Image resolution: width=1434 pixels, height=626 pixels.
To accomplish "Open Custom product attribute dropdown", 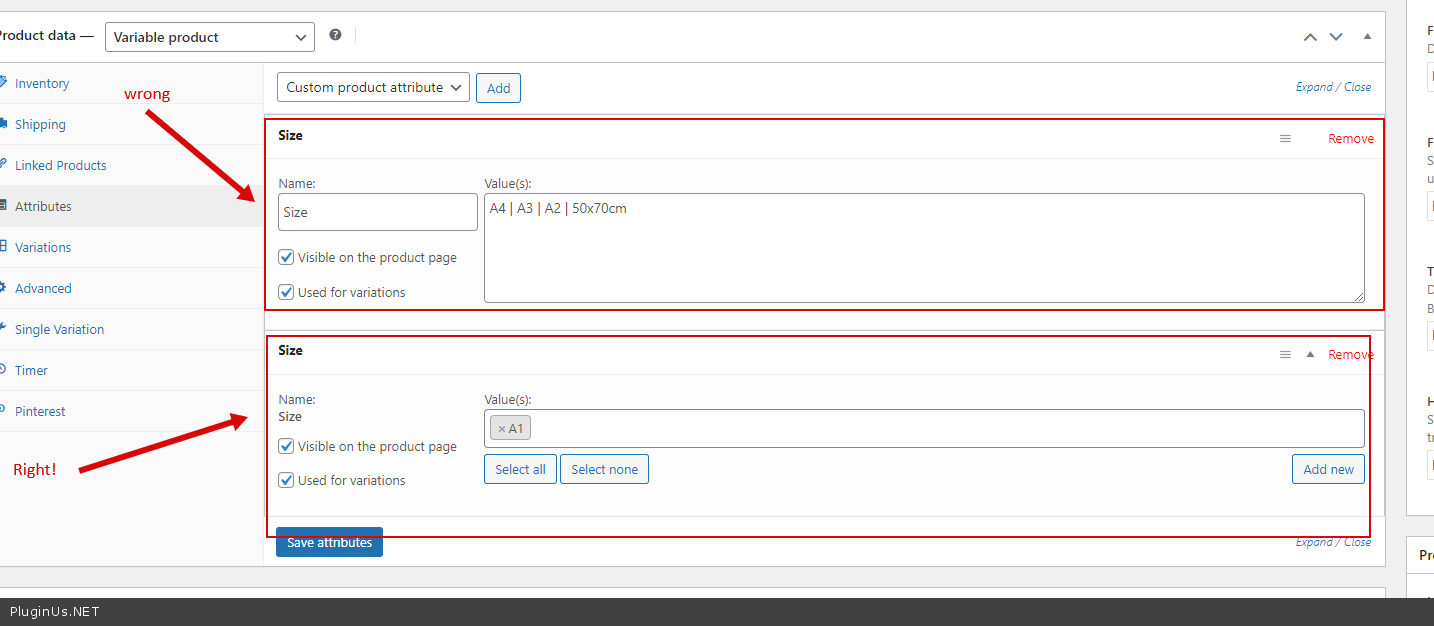I will click(373, 88).
